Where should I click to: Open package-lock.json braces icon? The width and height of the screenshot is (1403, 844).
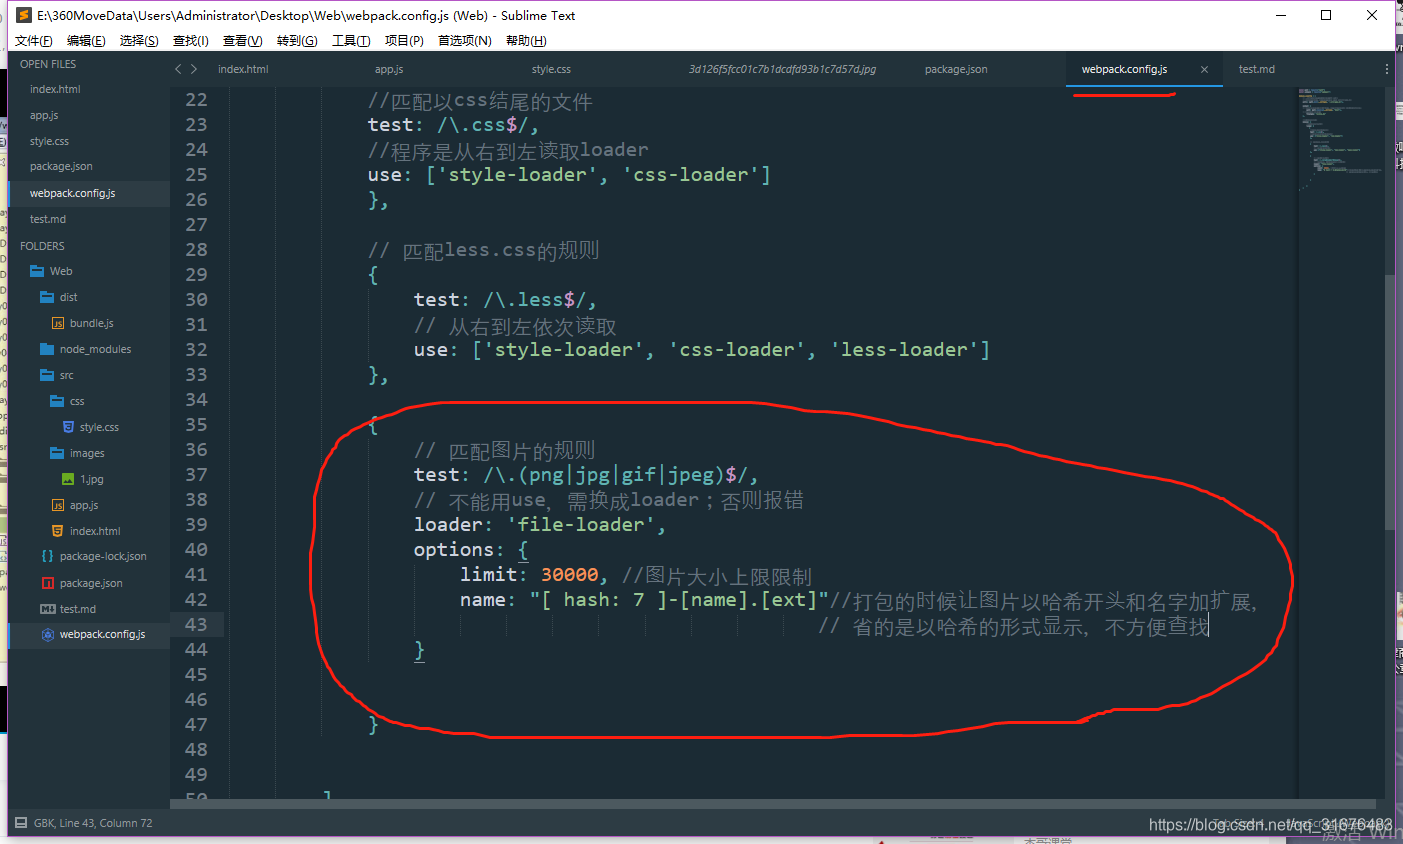(47, 556)
